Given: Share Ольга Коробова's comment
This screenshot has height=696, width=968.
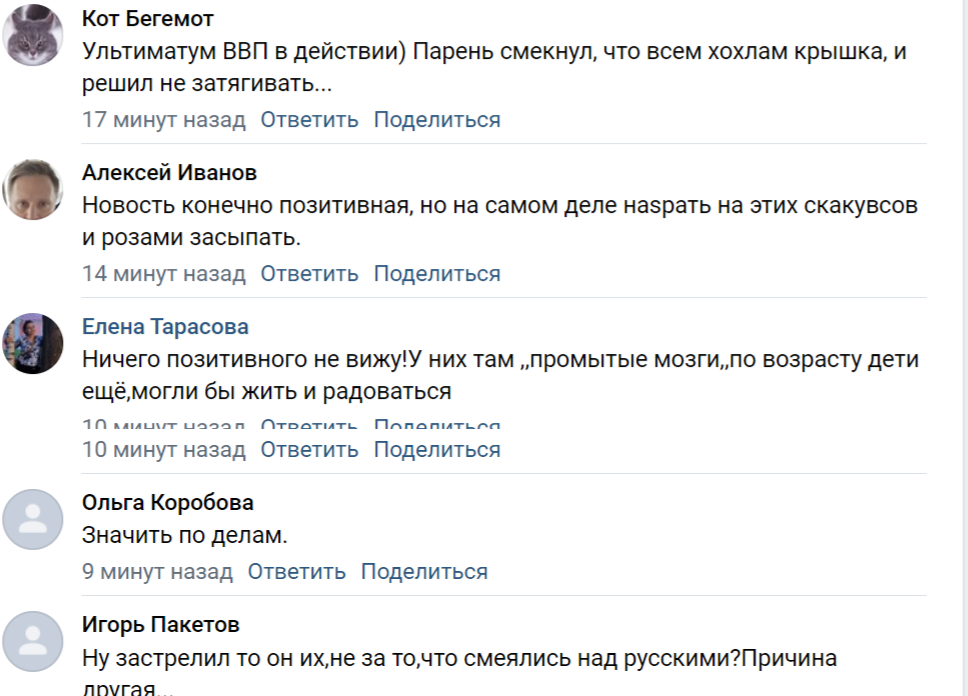Looking at the screenshot, I should (424, 572).
